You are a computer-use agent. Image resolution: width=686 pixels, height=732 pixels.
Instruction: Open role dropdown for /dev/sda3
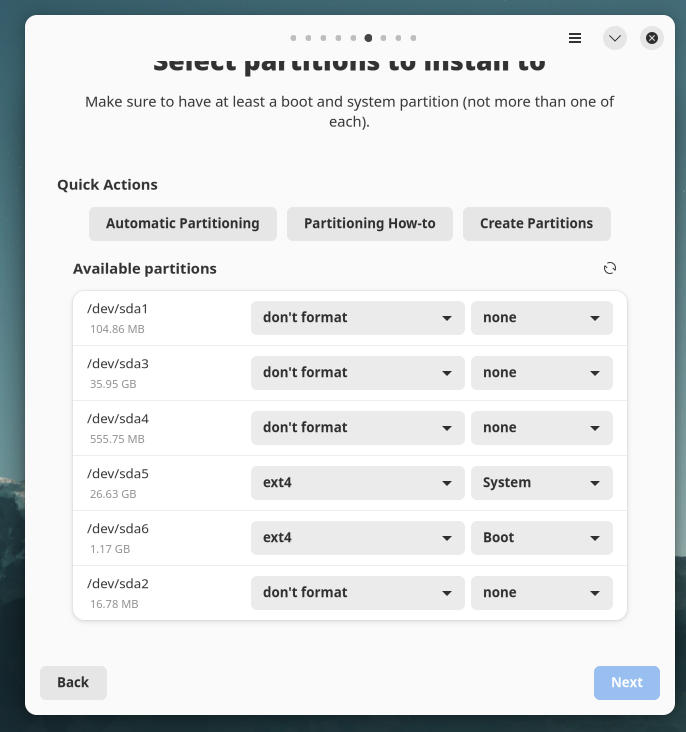541,373
